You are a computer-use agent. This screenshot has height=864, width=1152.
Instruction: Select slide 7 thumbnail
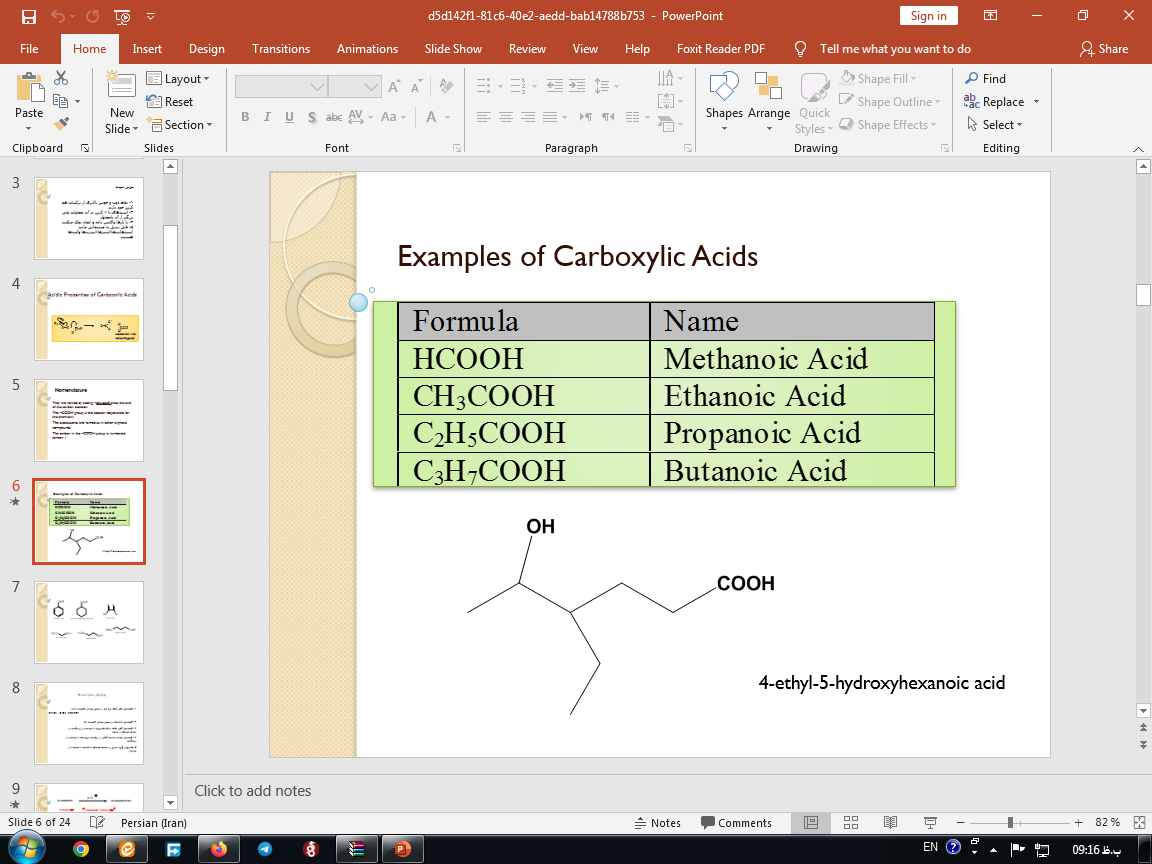89,622
